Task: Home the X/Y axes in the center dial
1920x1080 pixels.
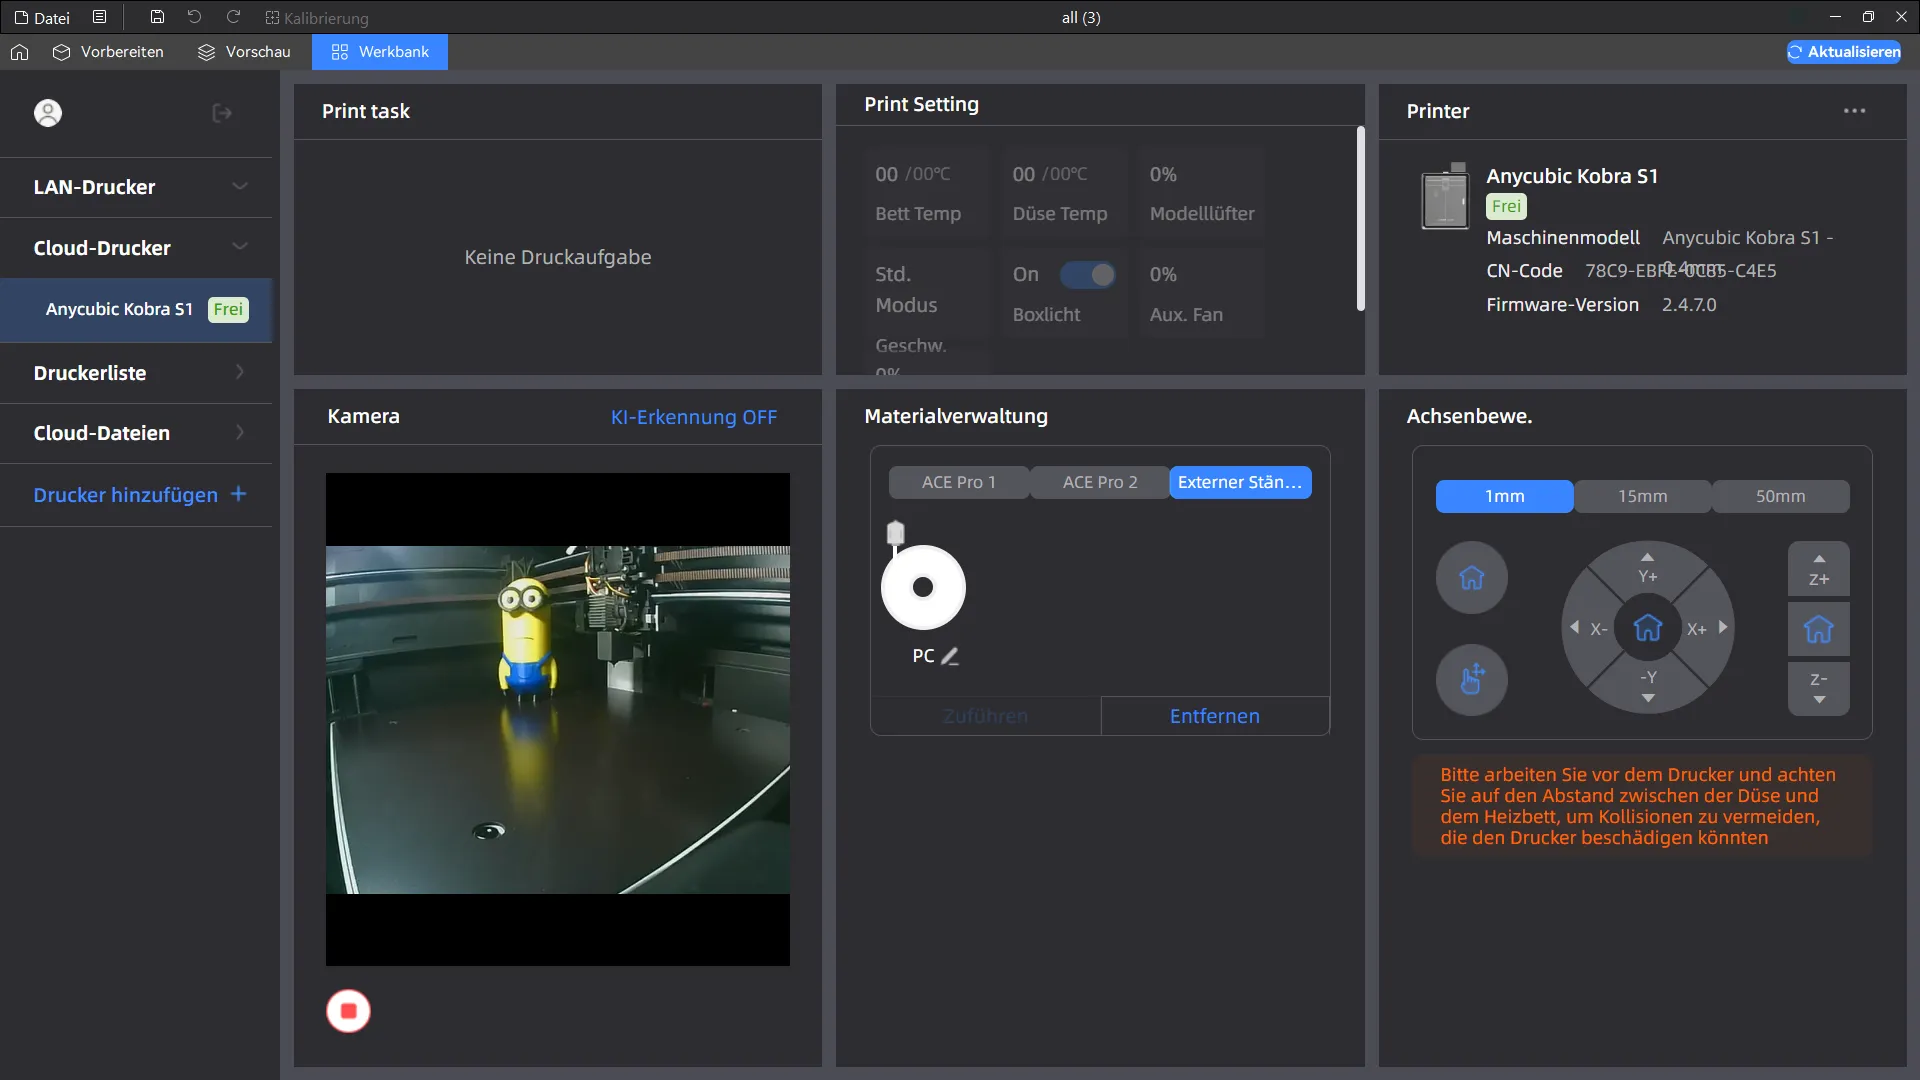Action: pos(1647,628)
